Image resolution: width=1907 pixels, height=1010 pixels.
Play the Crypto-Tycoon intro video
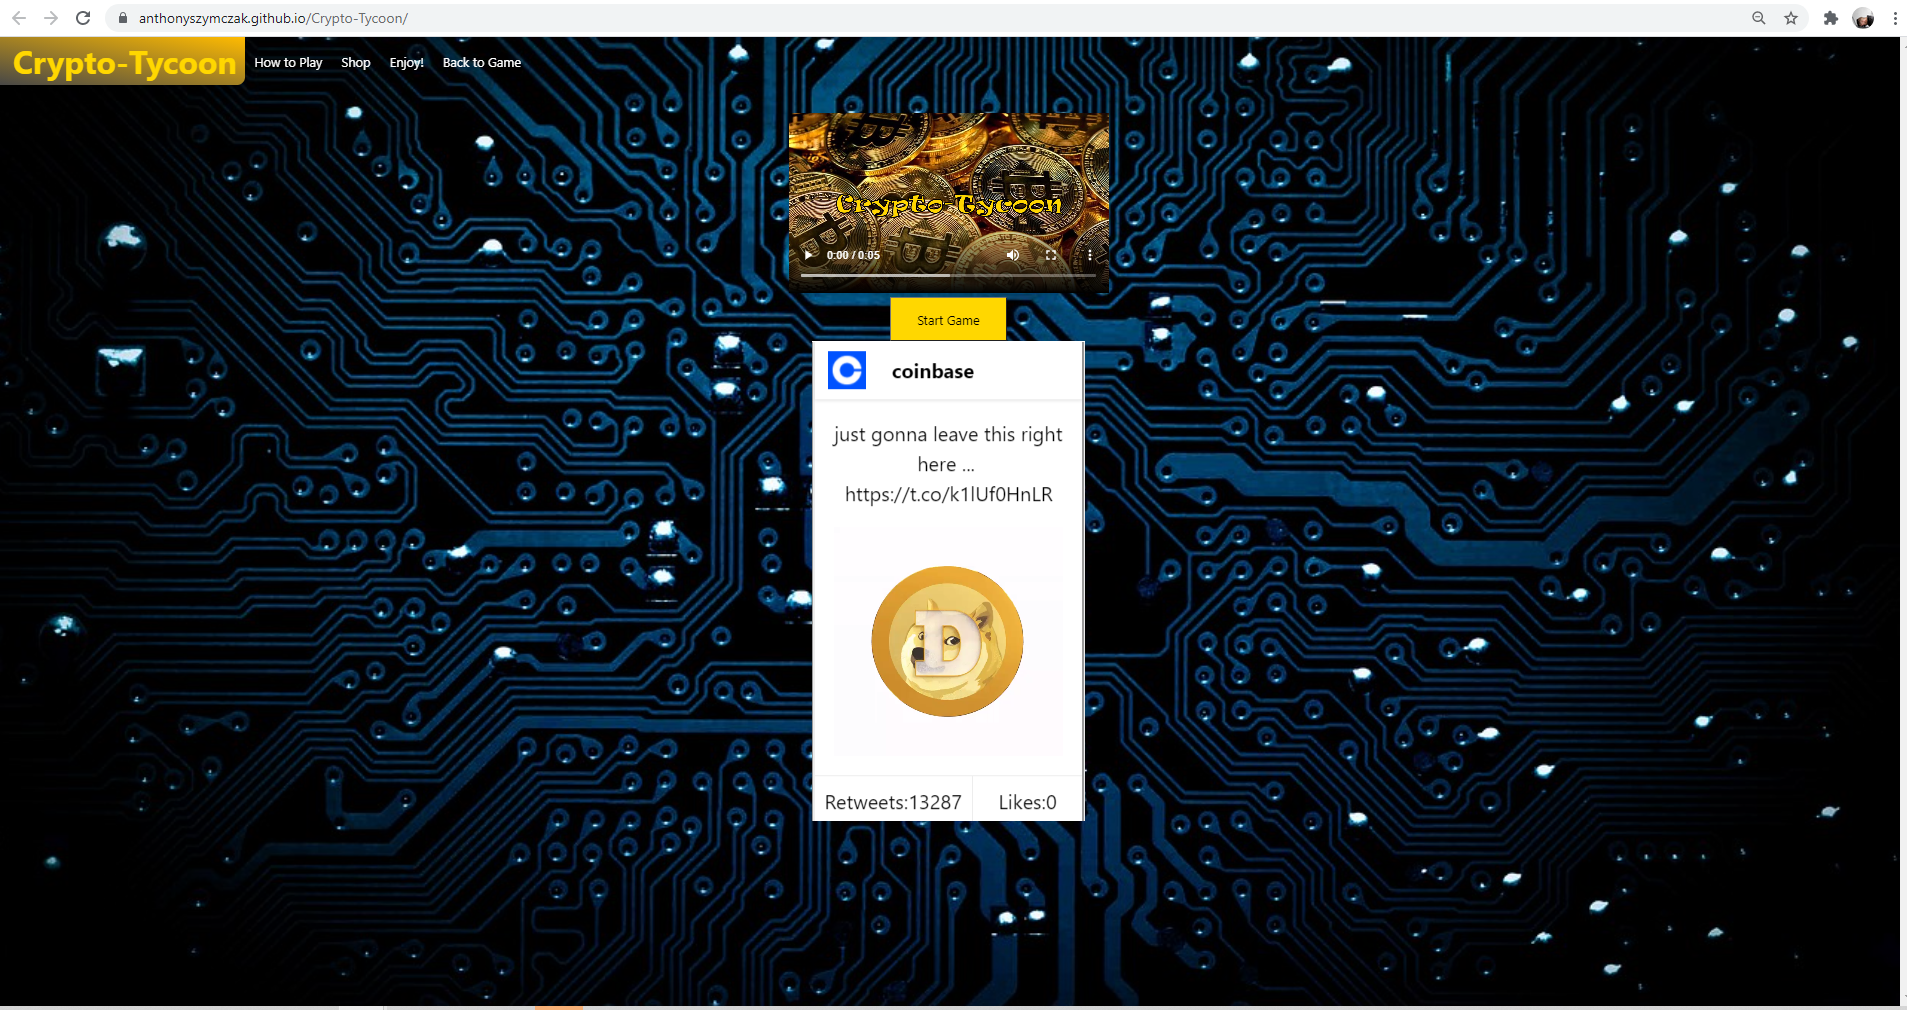[808, 255]
